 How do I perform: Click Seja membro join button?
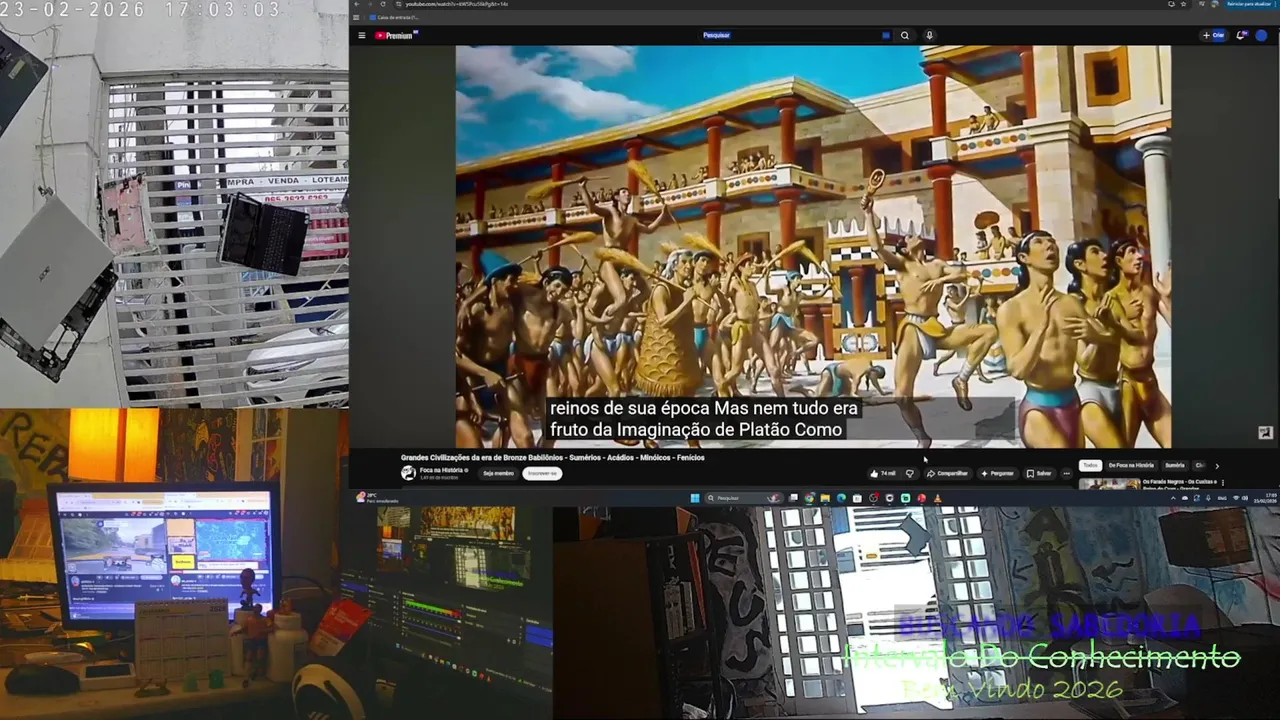pos(498,473)
